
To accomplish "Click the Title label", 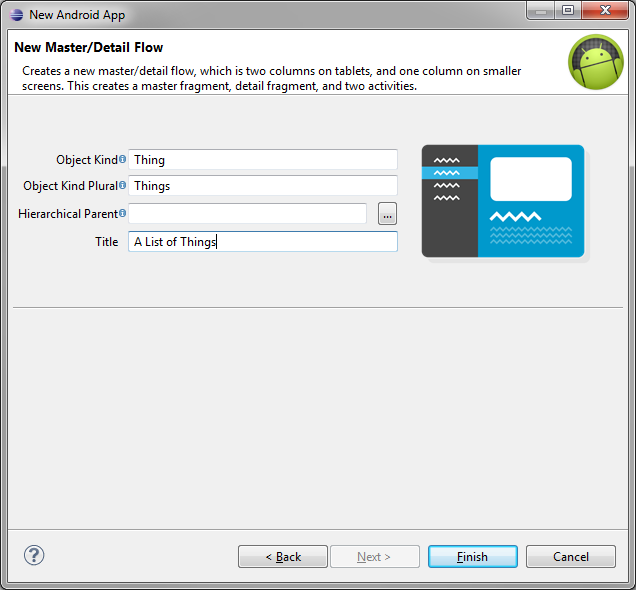I will point(107,242).
